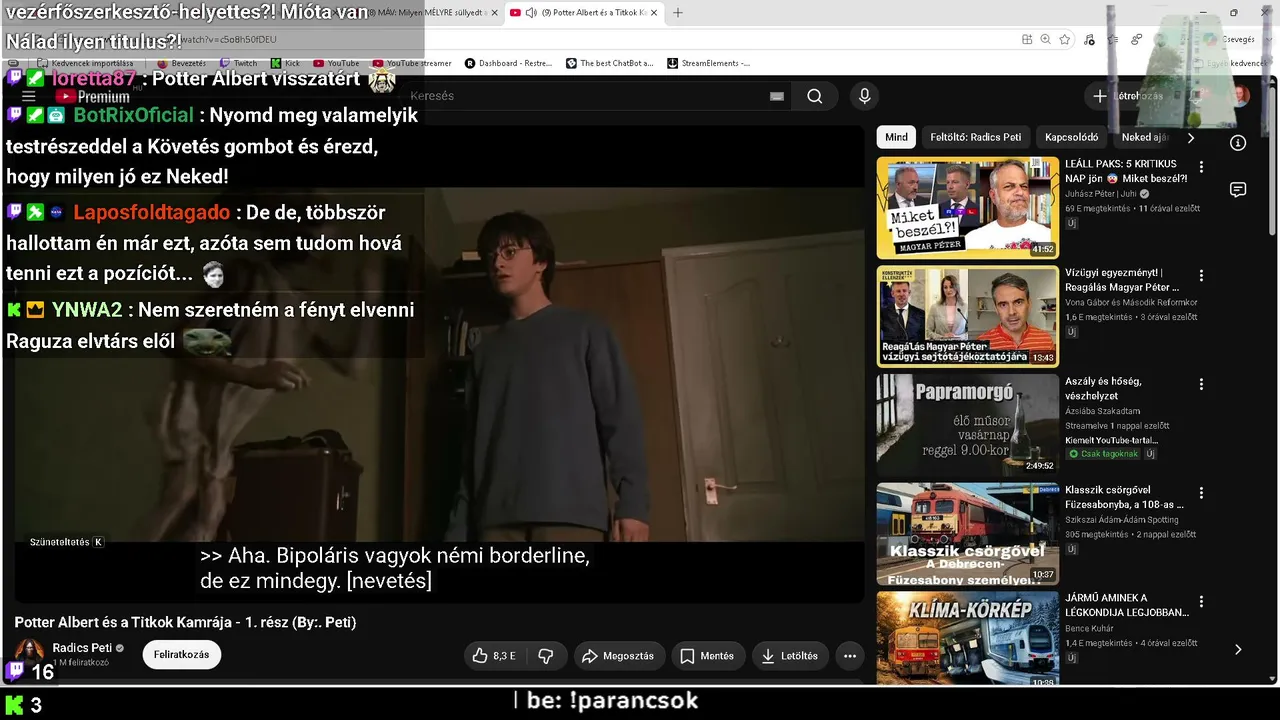Click the YouTube search magnifier button
Viewport: 1280px width, 720px height.
click(815, 96)
